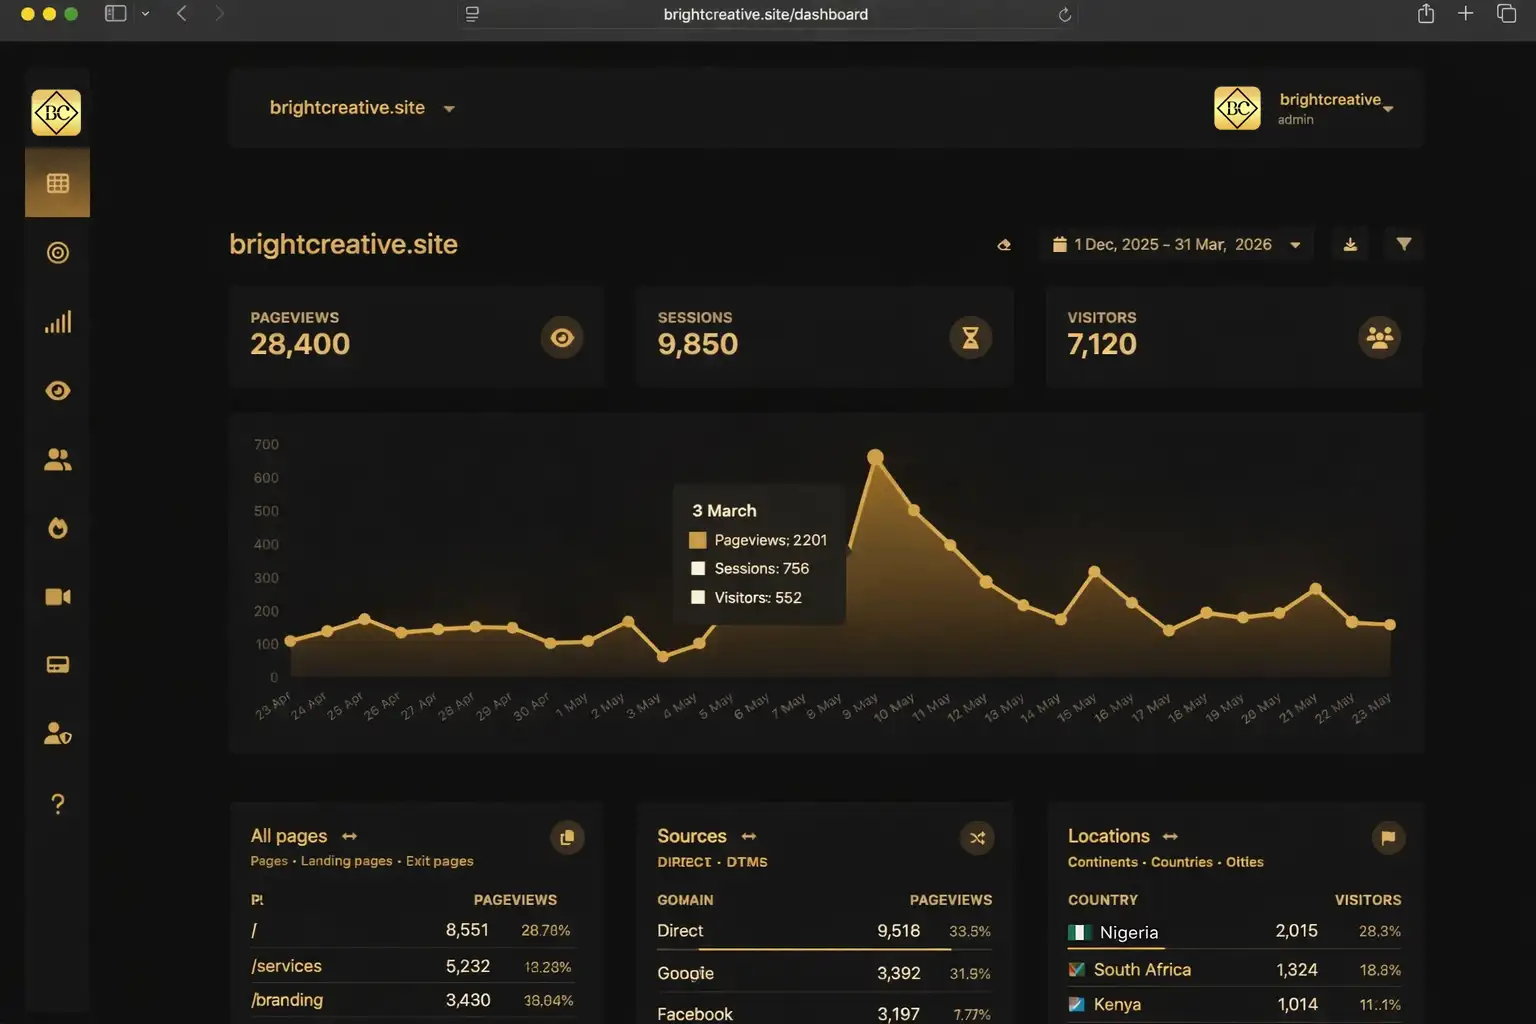The width and height of the screenshot is (1536, 1024).
Task: Open the credit card icon in the sidebar
Action: [58, 665]
